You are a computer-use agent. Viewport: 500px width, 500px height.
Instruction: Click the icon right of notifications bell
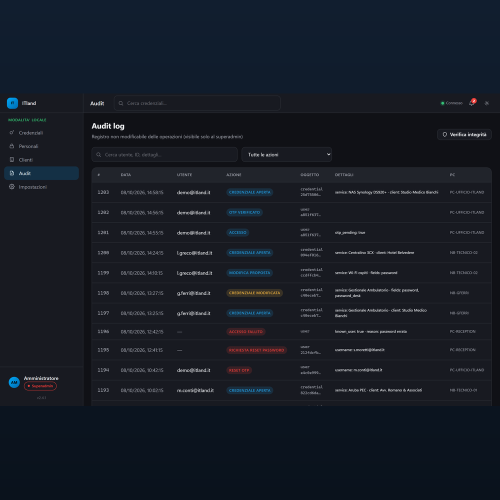click(x=487, y=103)
